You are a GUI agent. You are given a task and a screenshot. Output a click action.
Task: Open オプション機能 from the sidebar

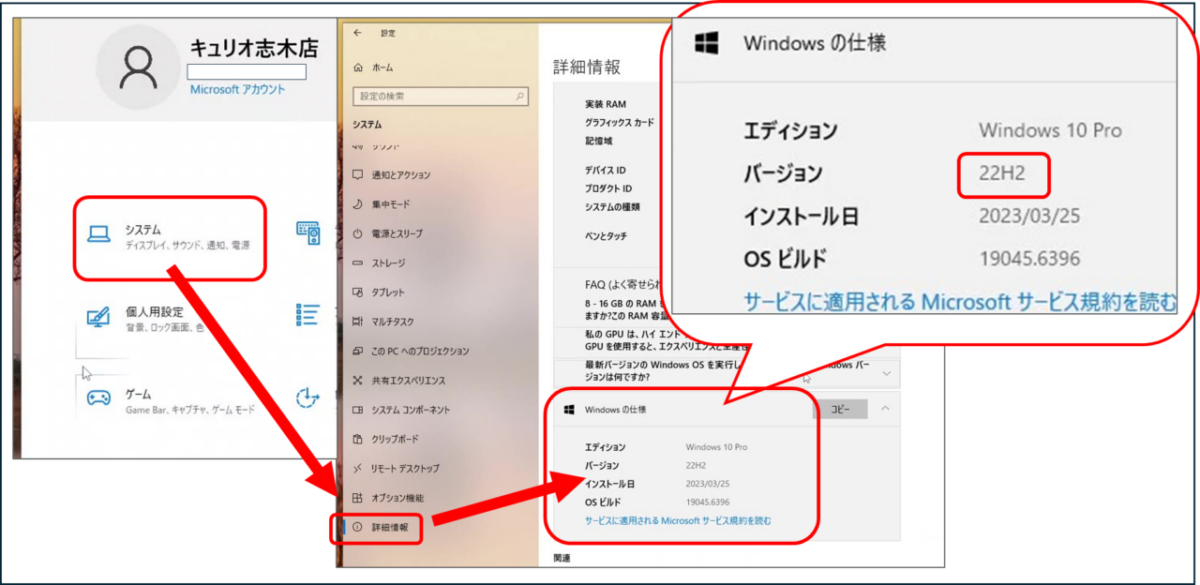[x=356, y=496]
